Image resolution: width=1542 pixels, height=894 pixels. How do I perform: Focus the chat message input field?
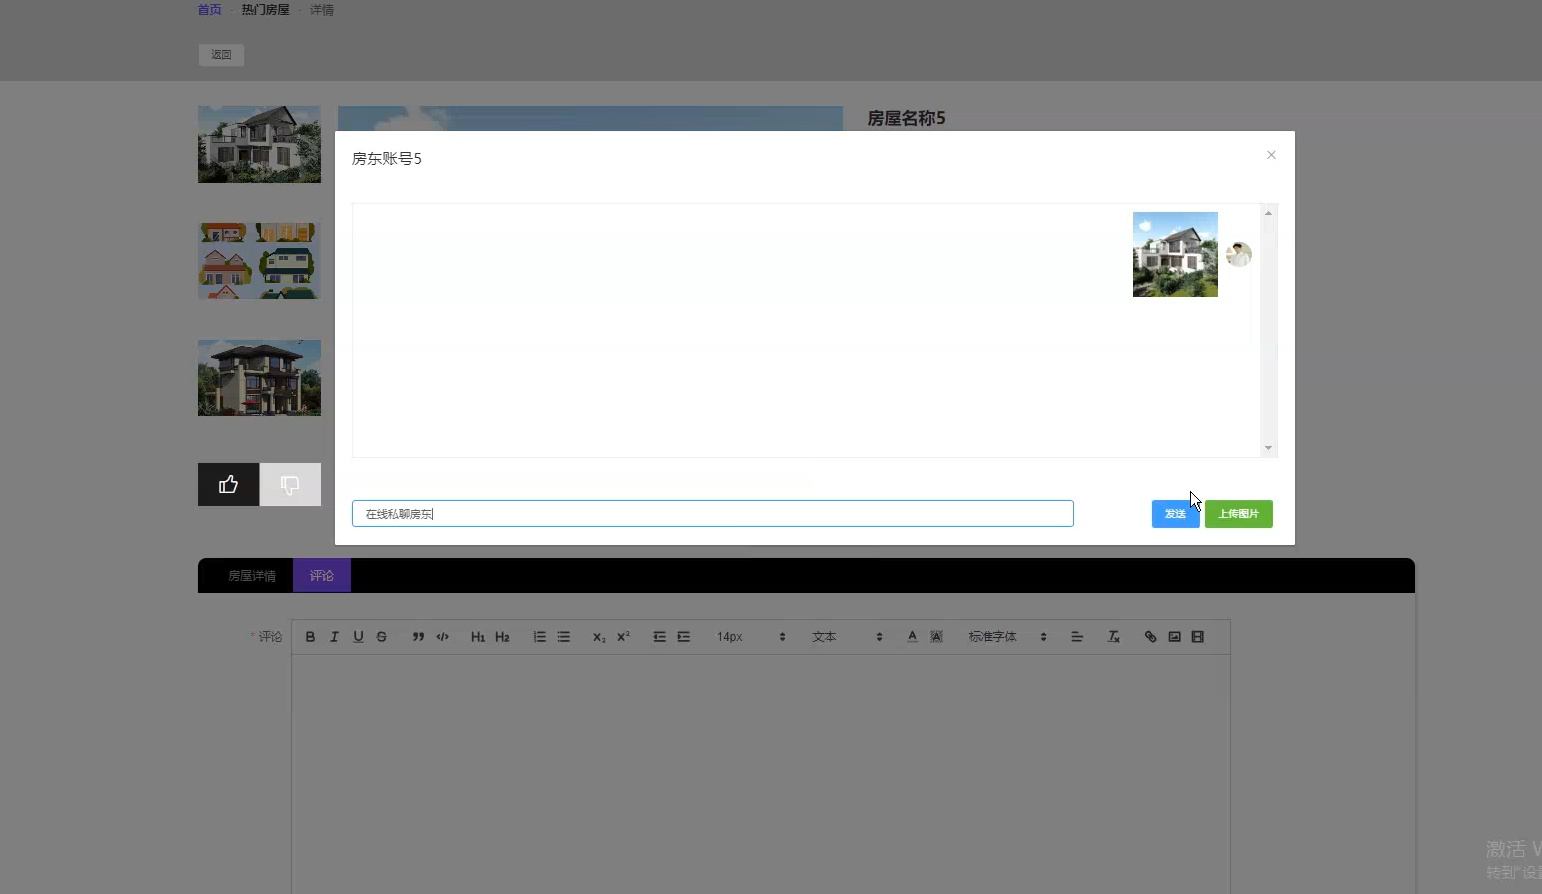(x=713, y=514)
